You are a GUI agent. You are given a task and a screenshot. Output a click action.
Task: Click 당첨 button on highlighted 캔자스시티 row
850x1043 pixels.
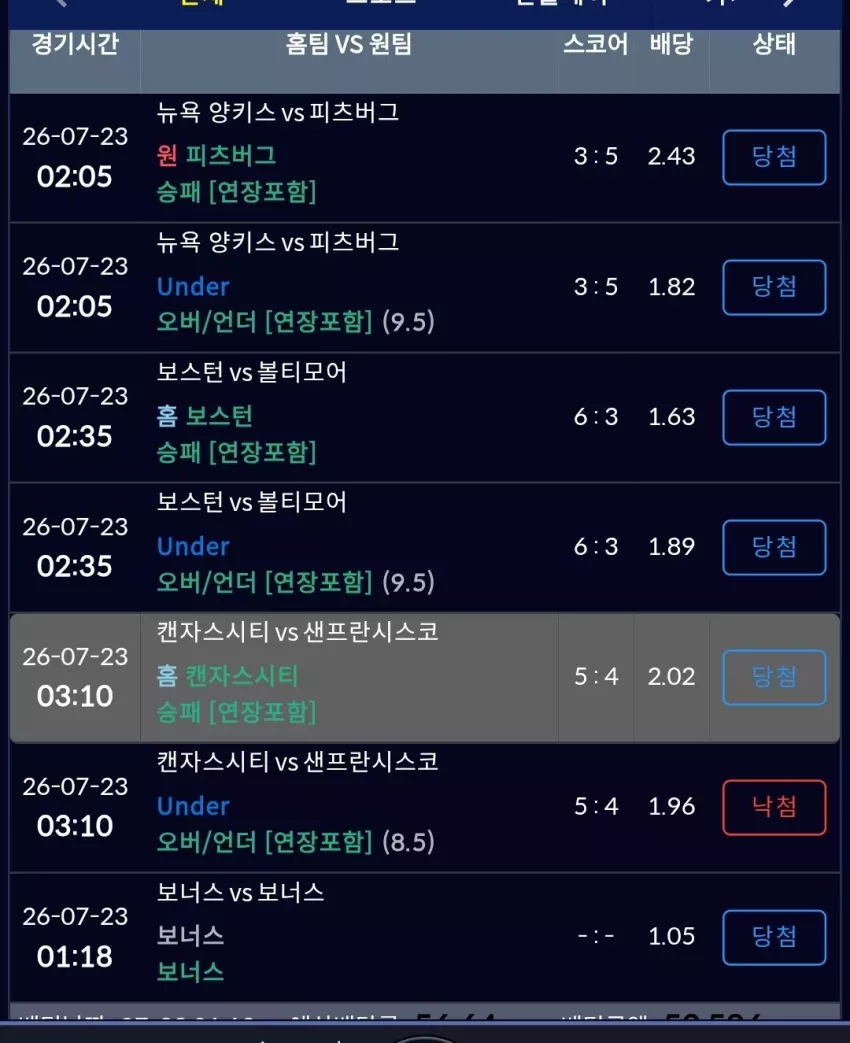point(774,677)
